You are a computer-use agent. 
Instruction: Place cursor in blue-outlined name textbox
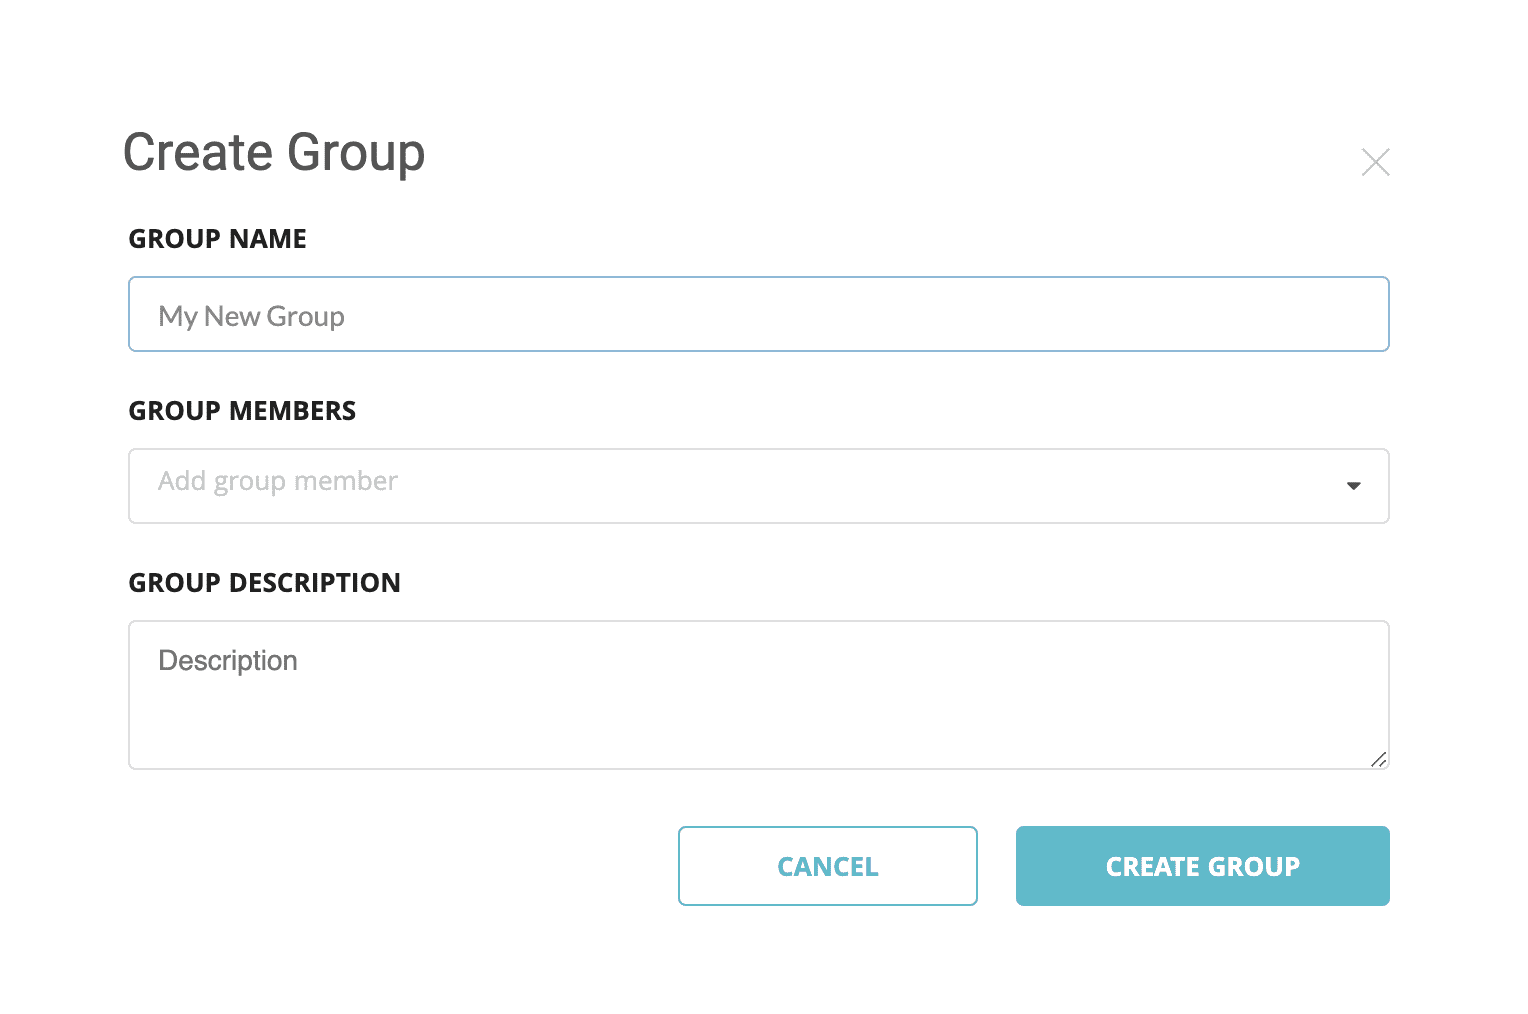(x=759, y=314)
